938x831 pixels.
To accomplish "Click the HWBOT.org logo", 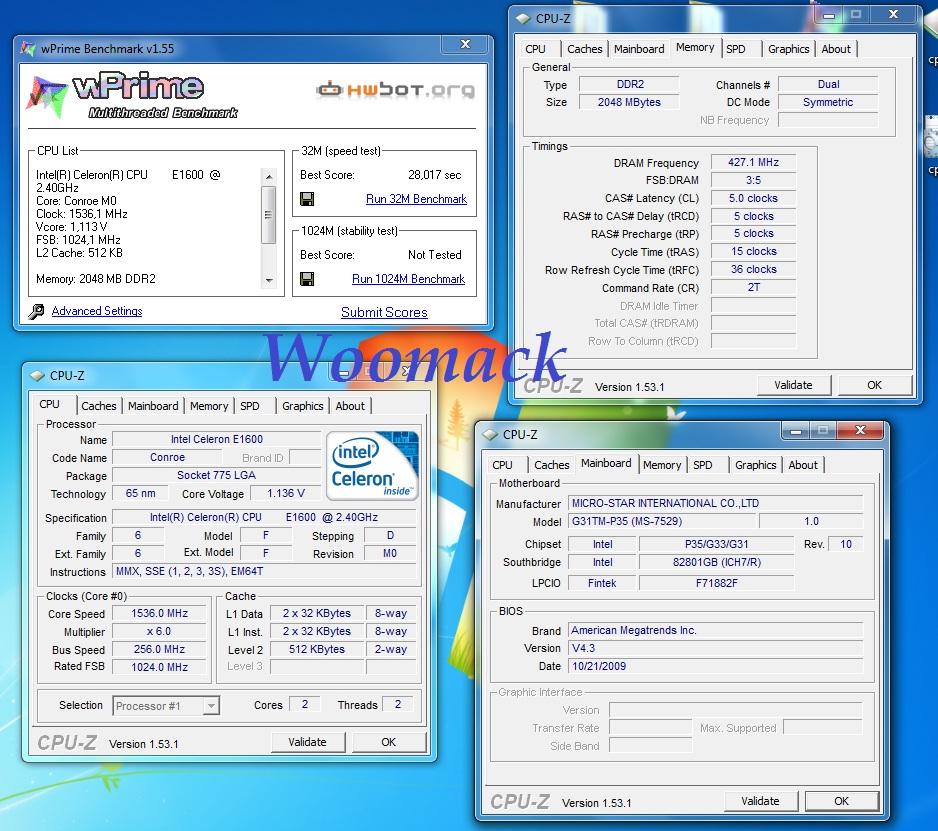I will [x=395, y=90].
